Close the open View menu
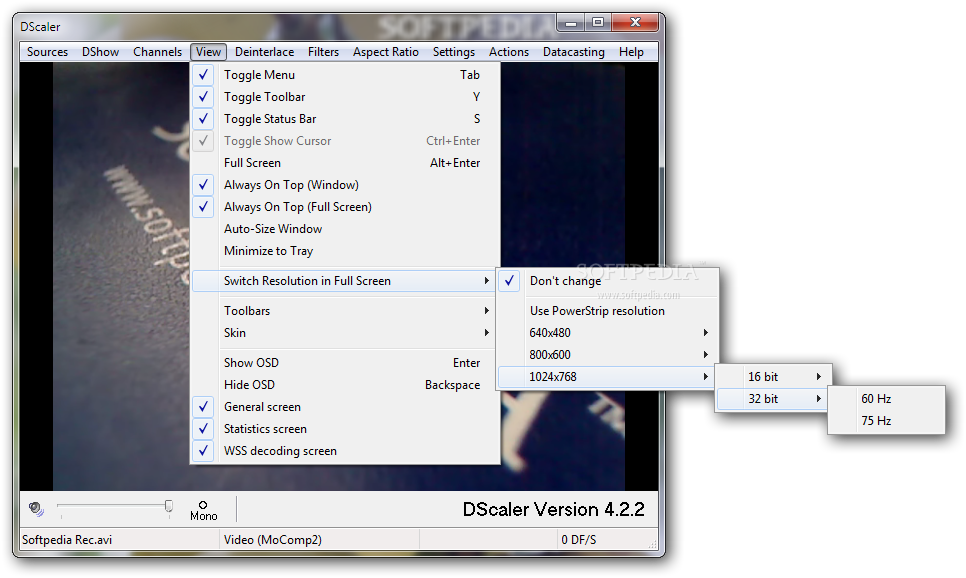 tap(208, 52)
